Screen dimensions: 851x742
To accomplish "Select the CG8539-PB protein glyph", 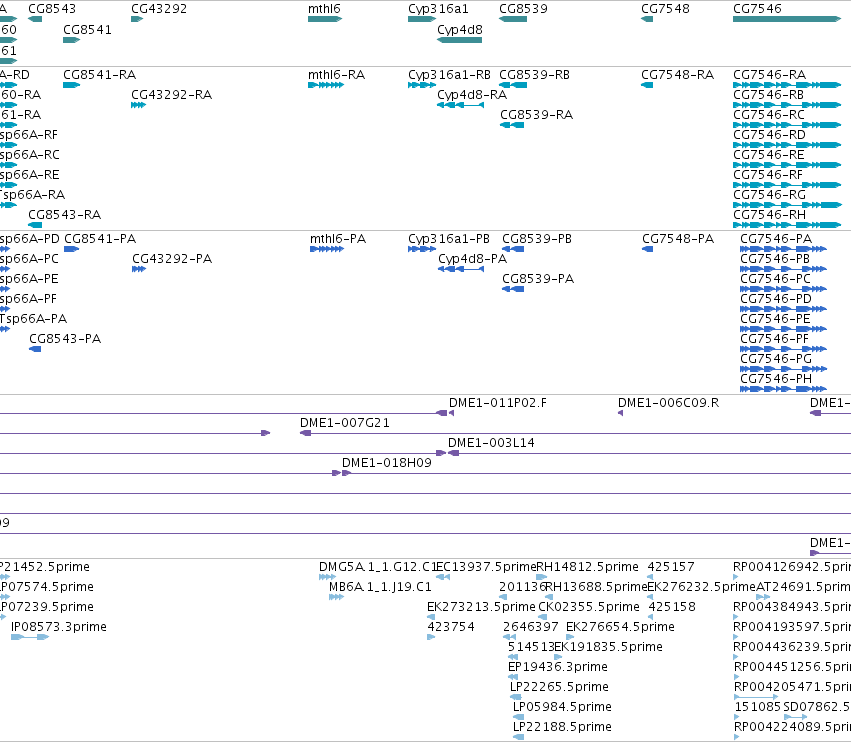I will coord(513,249).
